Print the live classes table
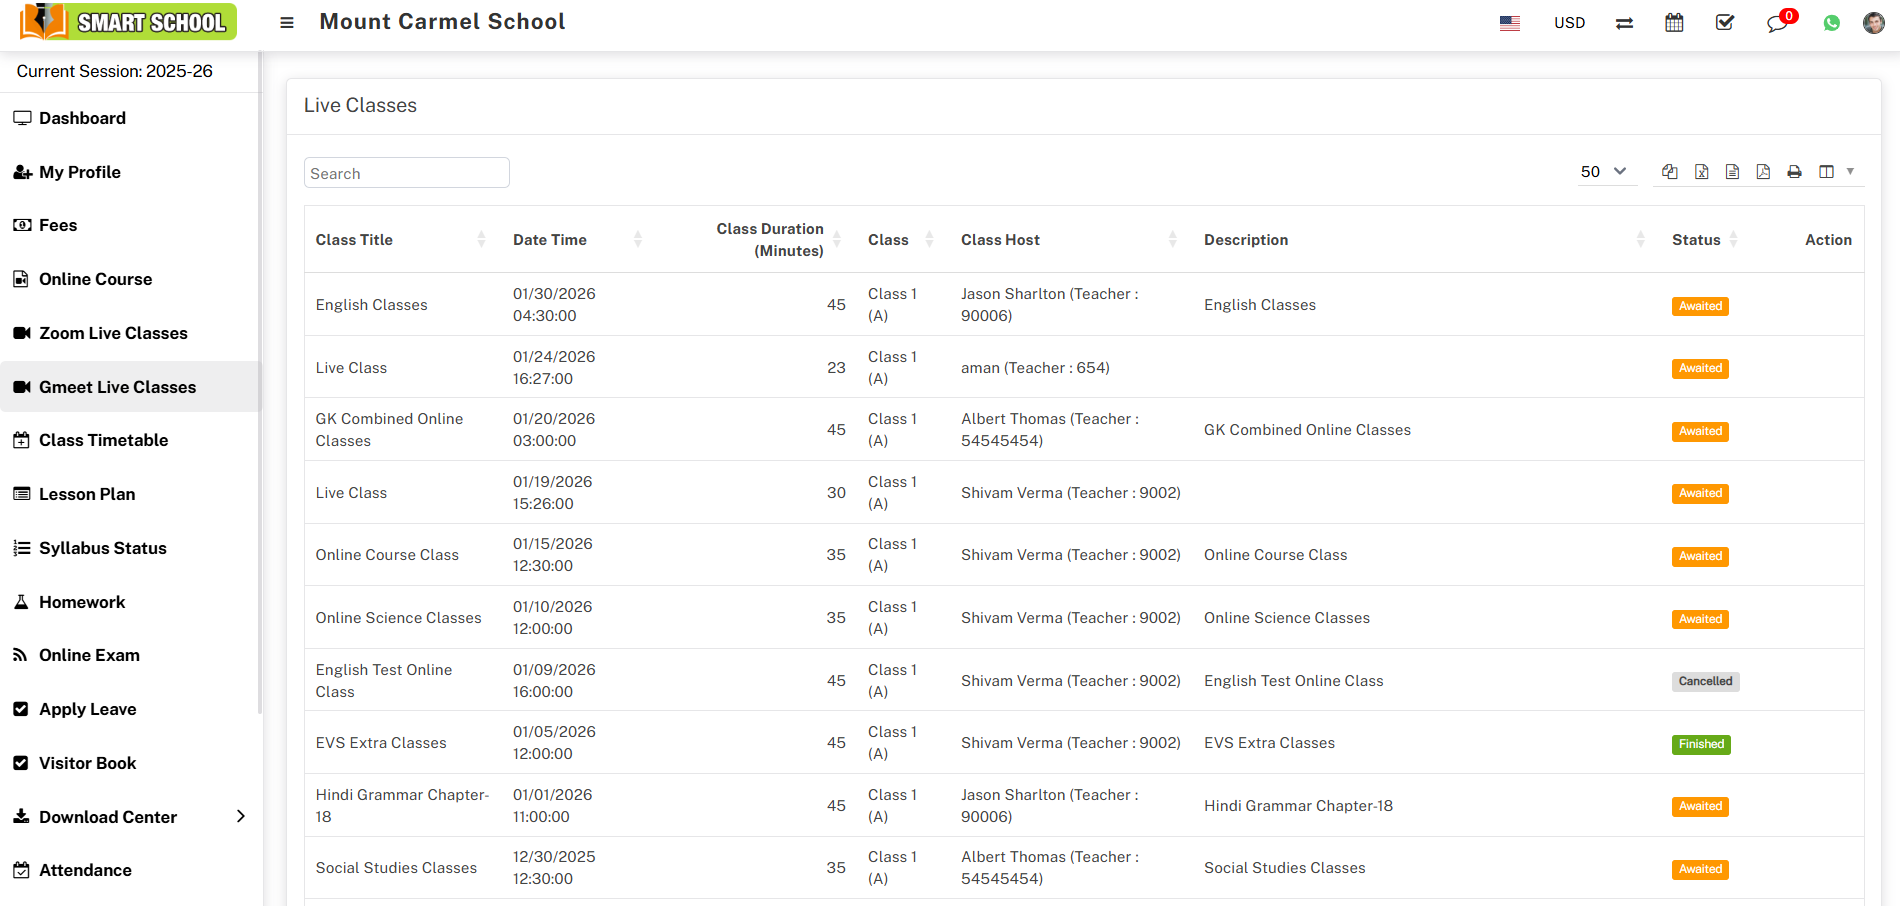The width and height of the screenshot is (1900, 906). (1794, 172)
